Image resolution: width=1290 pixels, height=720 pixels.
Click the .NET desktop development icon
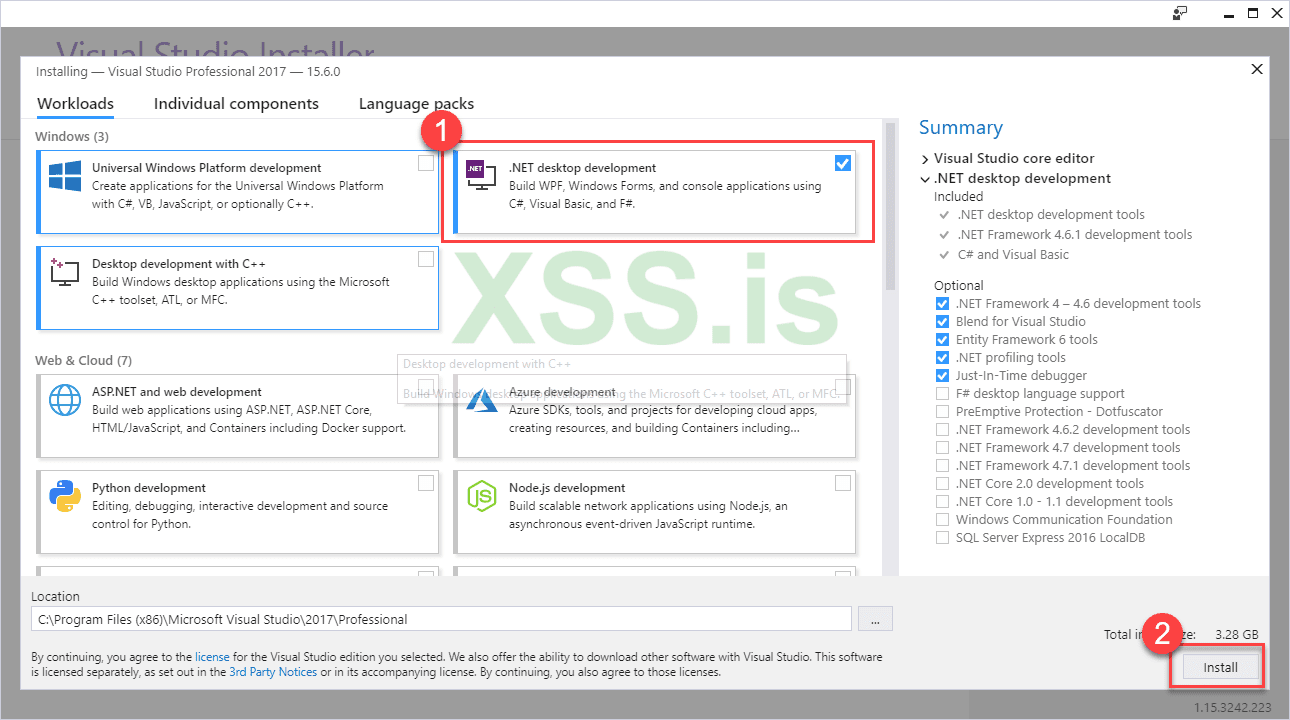482,177
